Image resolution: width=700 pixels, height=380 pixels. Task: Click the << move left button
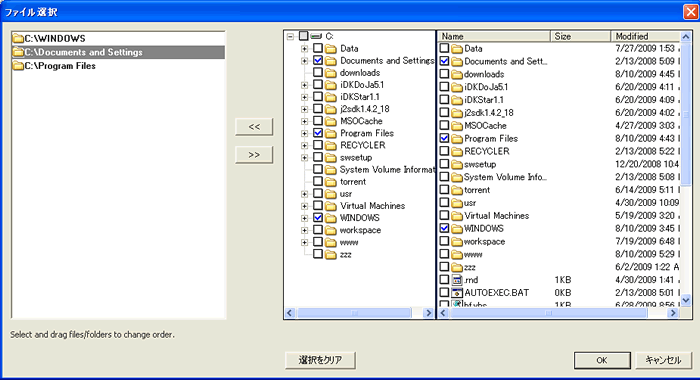click(x=254, y=127)
